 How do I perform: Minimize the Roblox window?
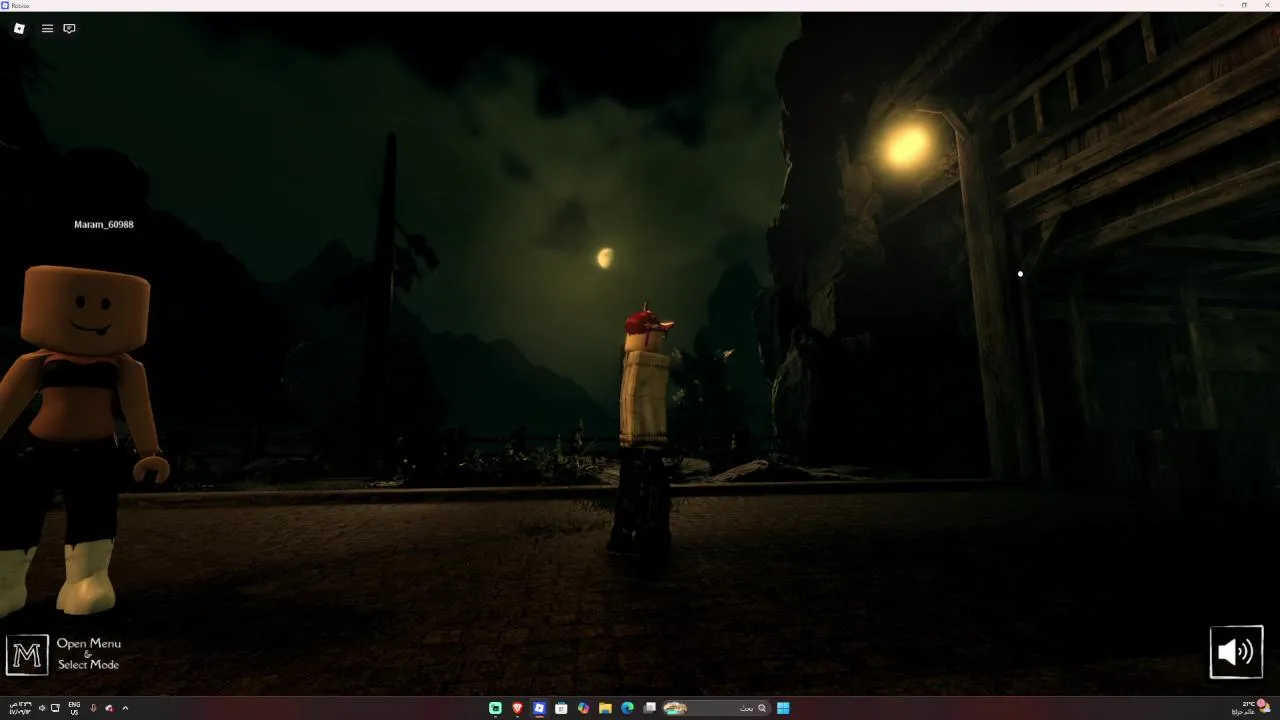point(1221,5)
